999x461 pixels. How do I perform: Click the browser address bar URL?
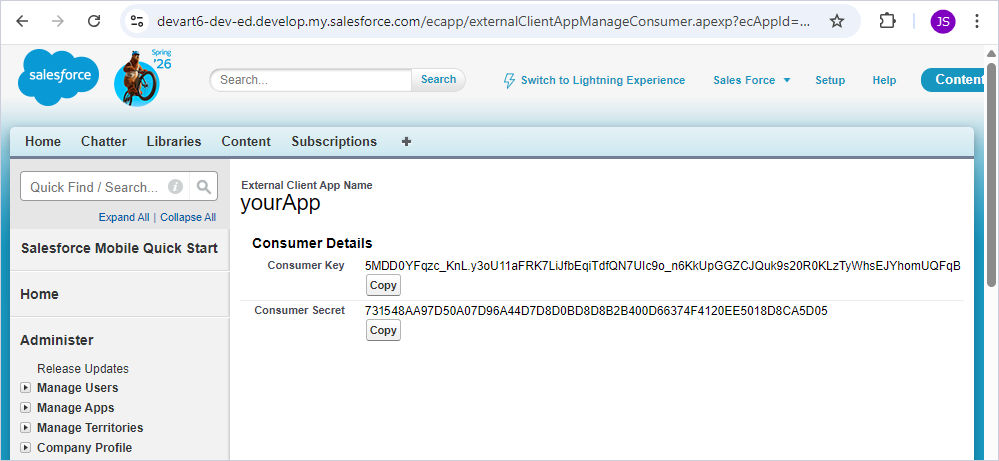click(x=484, y=22)
